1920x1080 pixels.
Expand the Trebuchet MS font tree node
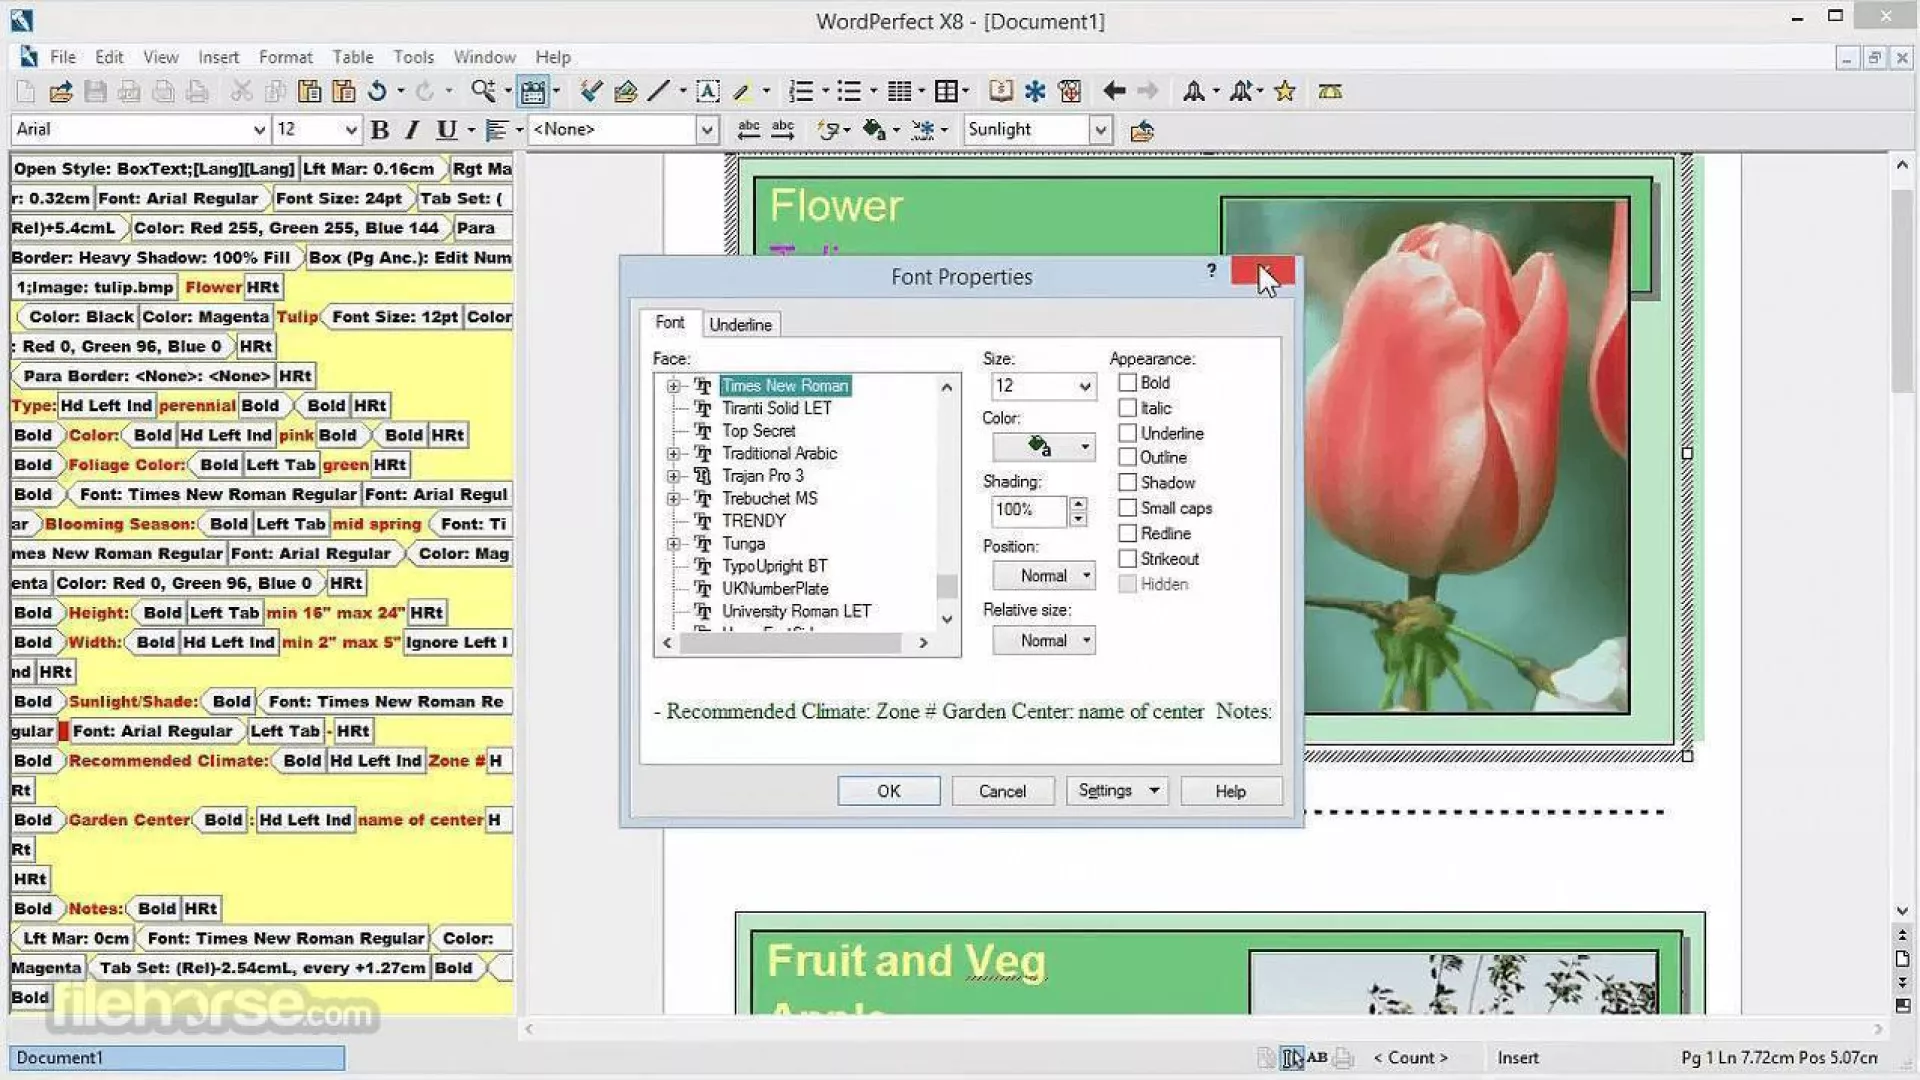coord(673,499)
